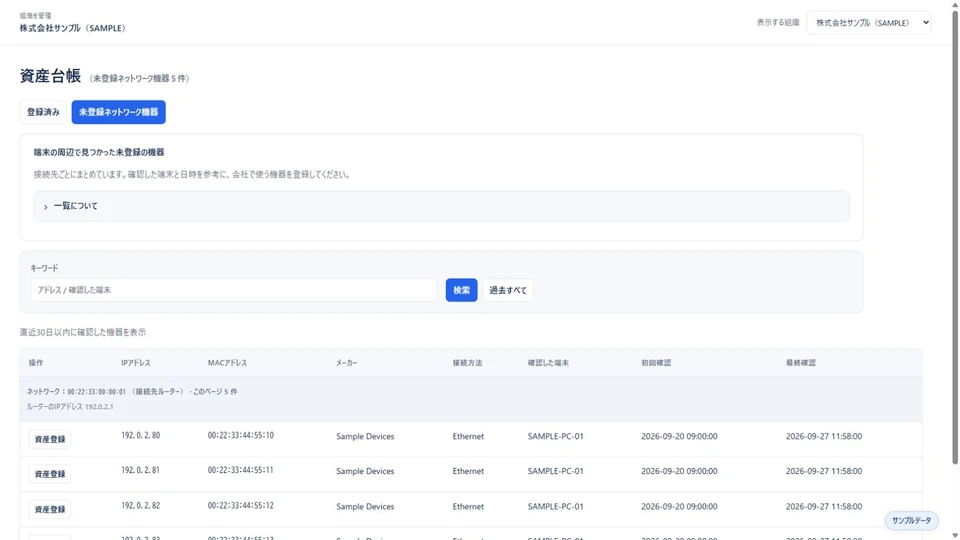Click the 株式会社サンプル(SAMPLE) header title
Viewport: 960px width, 540px height.
(x=72, y=28)
